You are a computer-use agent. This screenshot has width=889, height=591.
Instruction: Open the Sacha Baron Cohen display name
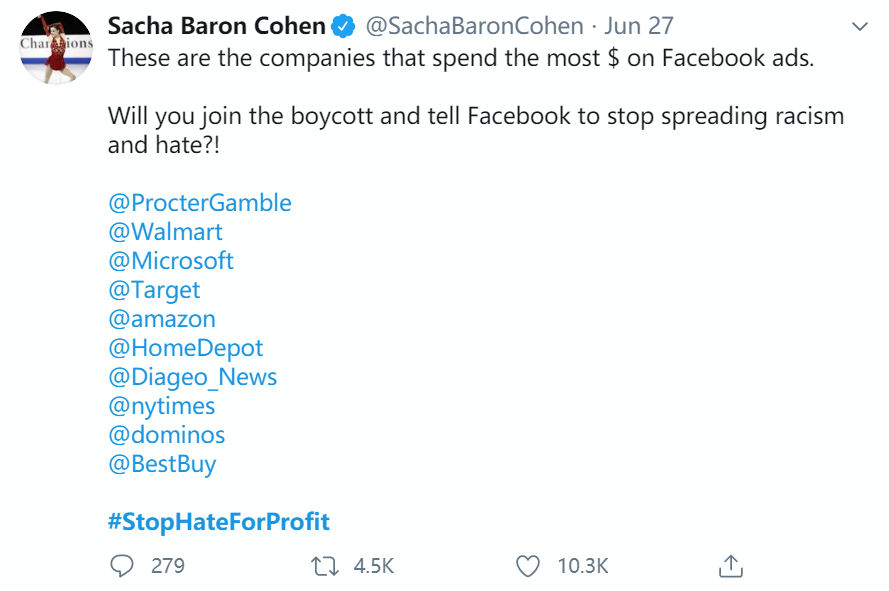[x=217, y=25]
